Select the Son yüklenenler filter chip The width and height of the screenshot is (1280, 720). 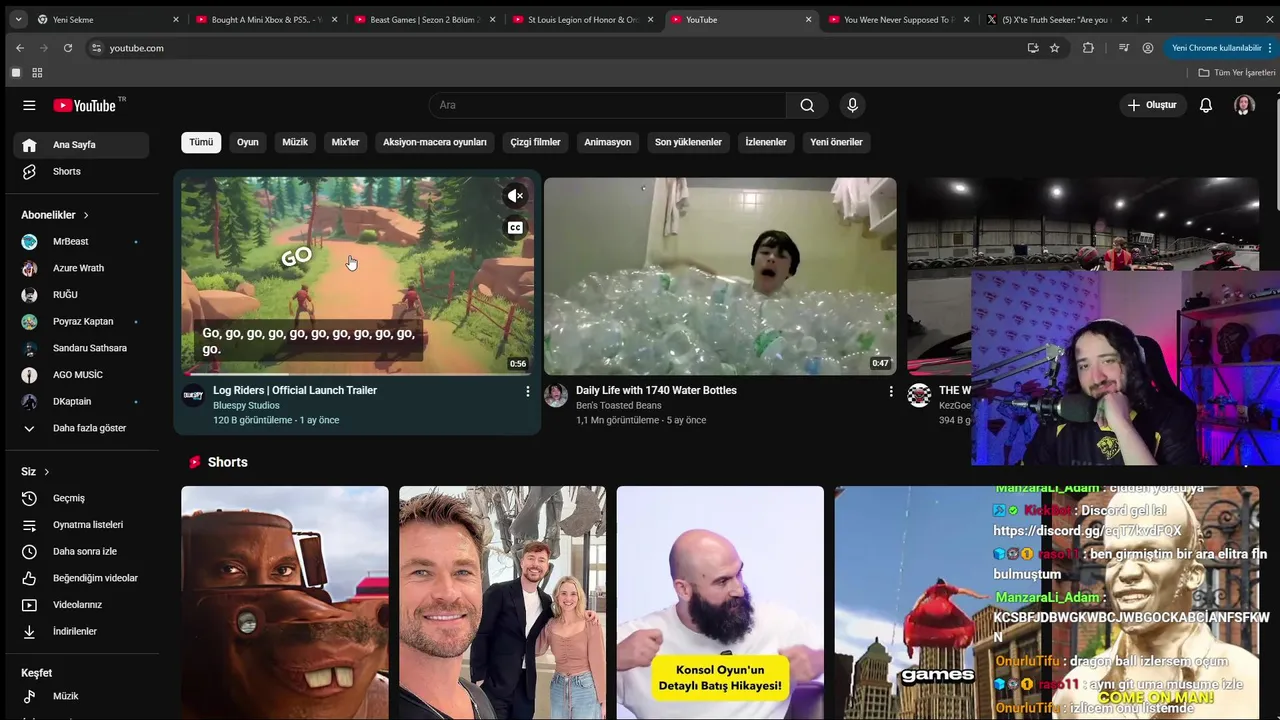[688, 142]
